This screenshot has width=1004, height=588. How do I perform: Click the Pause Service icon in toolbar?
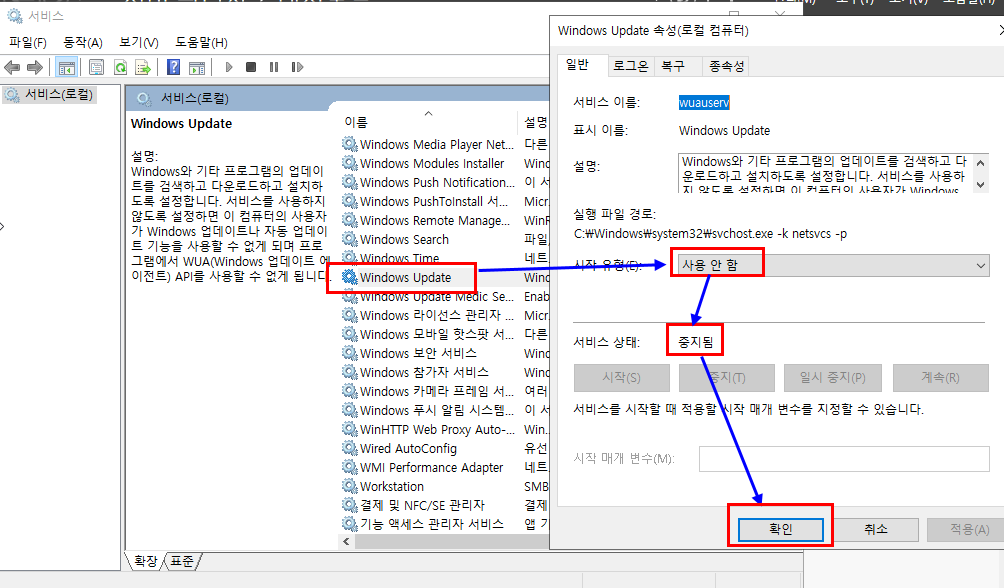(x=274, y=67)
